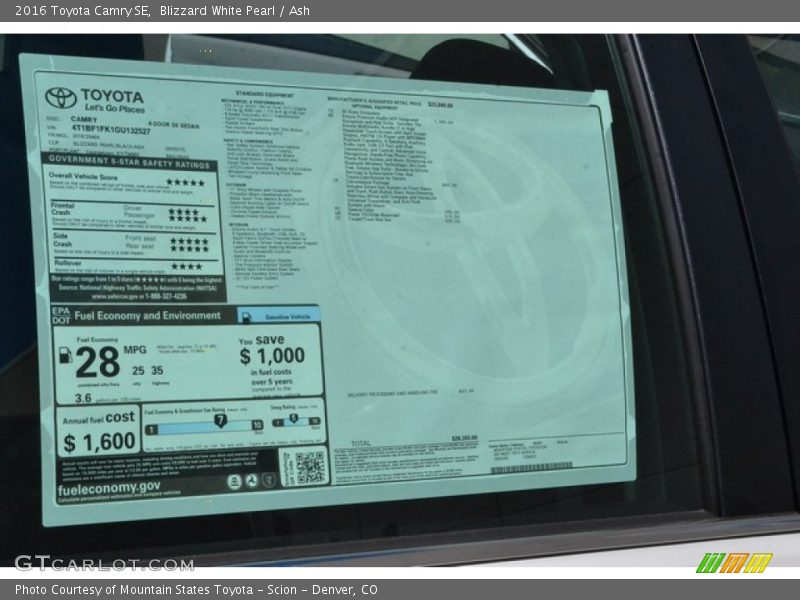Screen dimensions: 800x600
Task: Click the gasoline vehicle pump symbol
Action: (246, 316)
